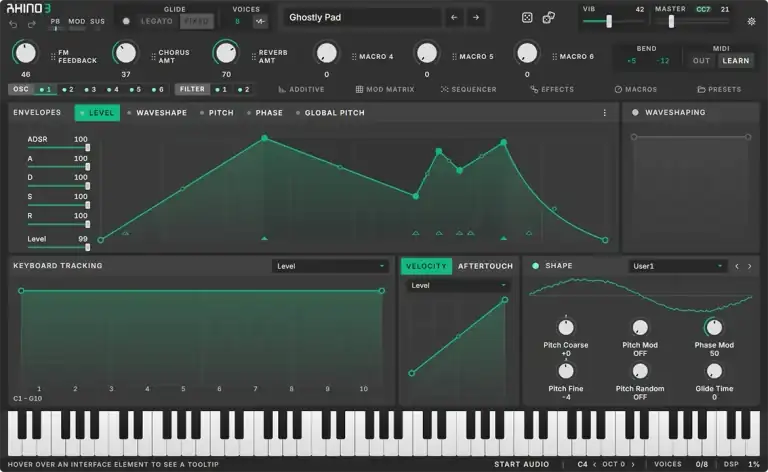Open the User1 shape dropdown

pyautogui.click(x=677, y=266)
